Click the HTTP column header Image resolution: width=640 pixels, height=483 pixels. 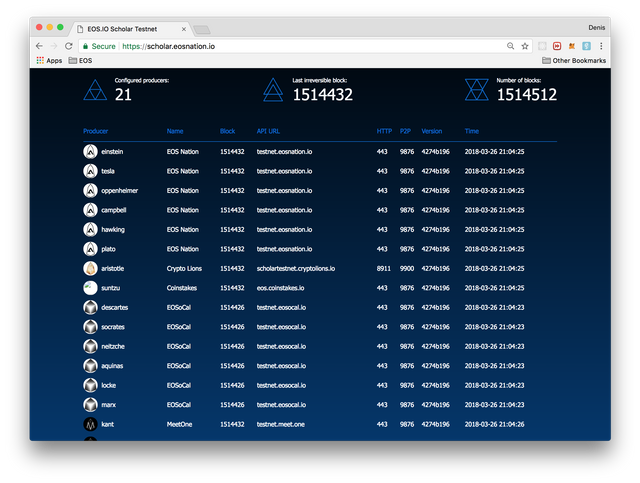tap(384, 131)
